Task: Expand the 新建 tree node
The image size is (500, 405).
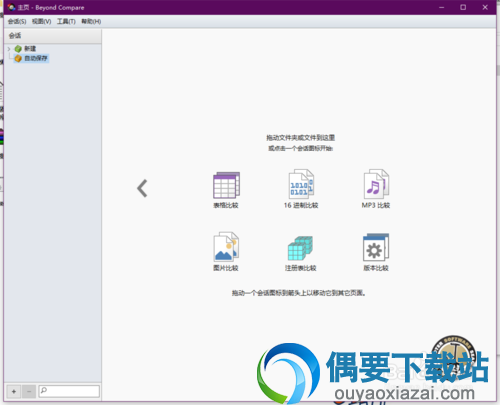Action: coord(9,49)
